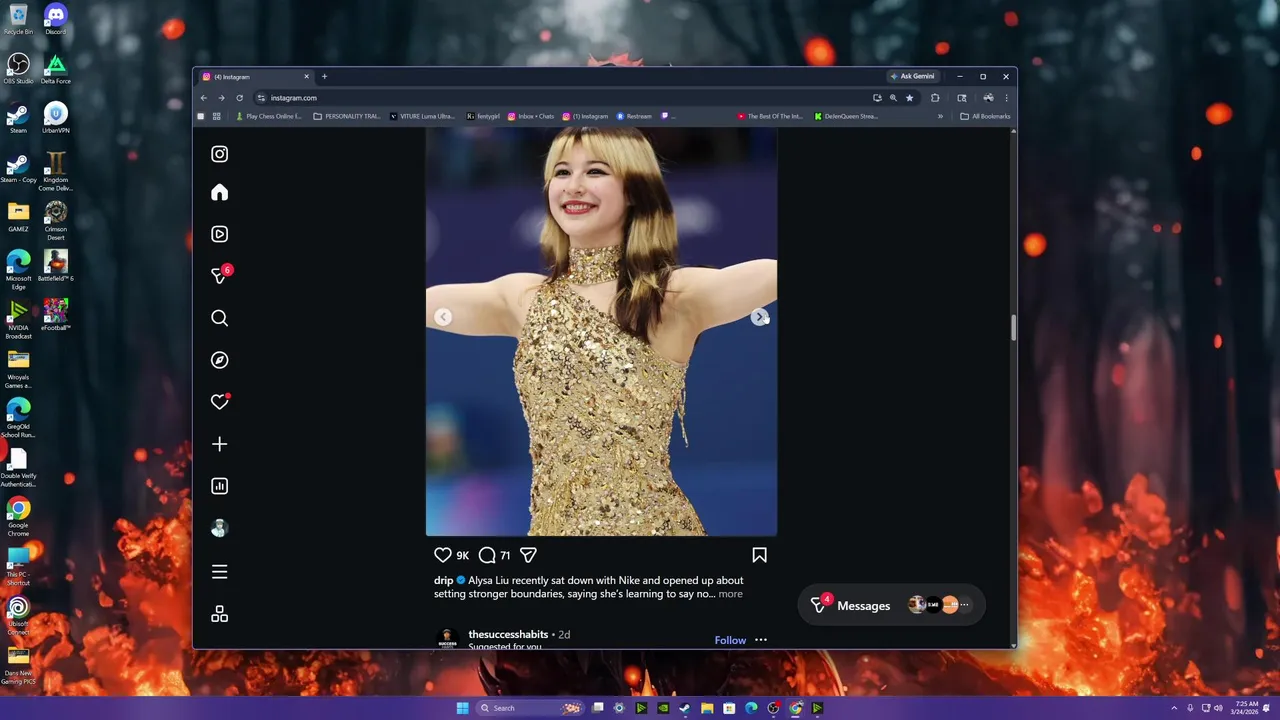The height and width of the screenshot is (720, 1280).
Task: Open a new browser tab
Action: (x=324, y=76)
